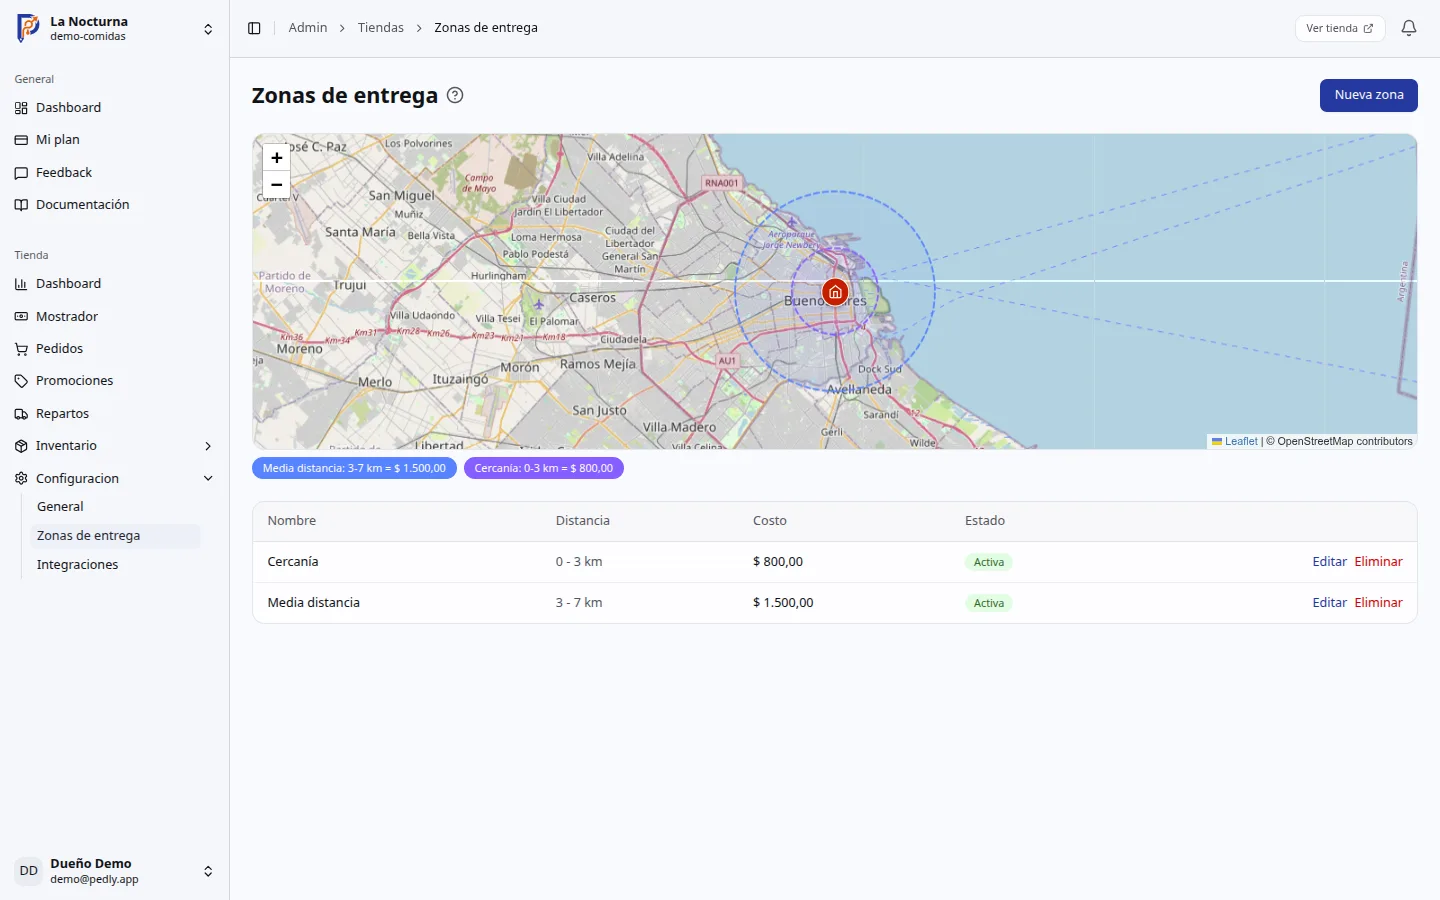This screenshot has height=900, width=1440.
Task: Click the Documentación book icon
Action: tap(21, 205)
